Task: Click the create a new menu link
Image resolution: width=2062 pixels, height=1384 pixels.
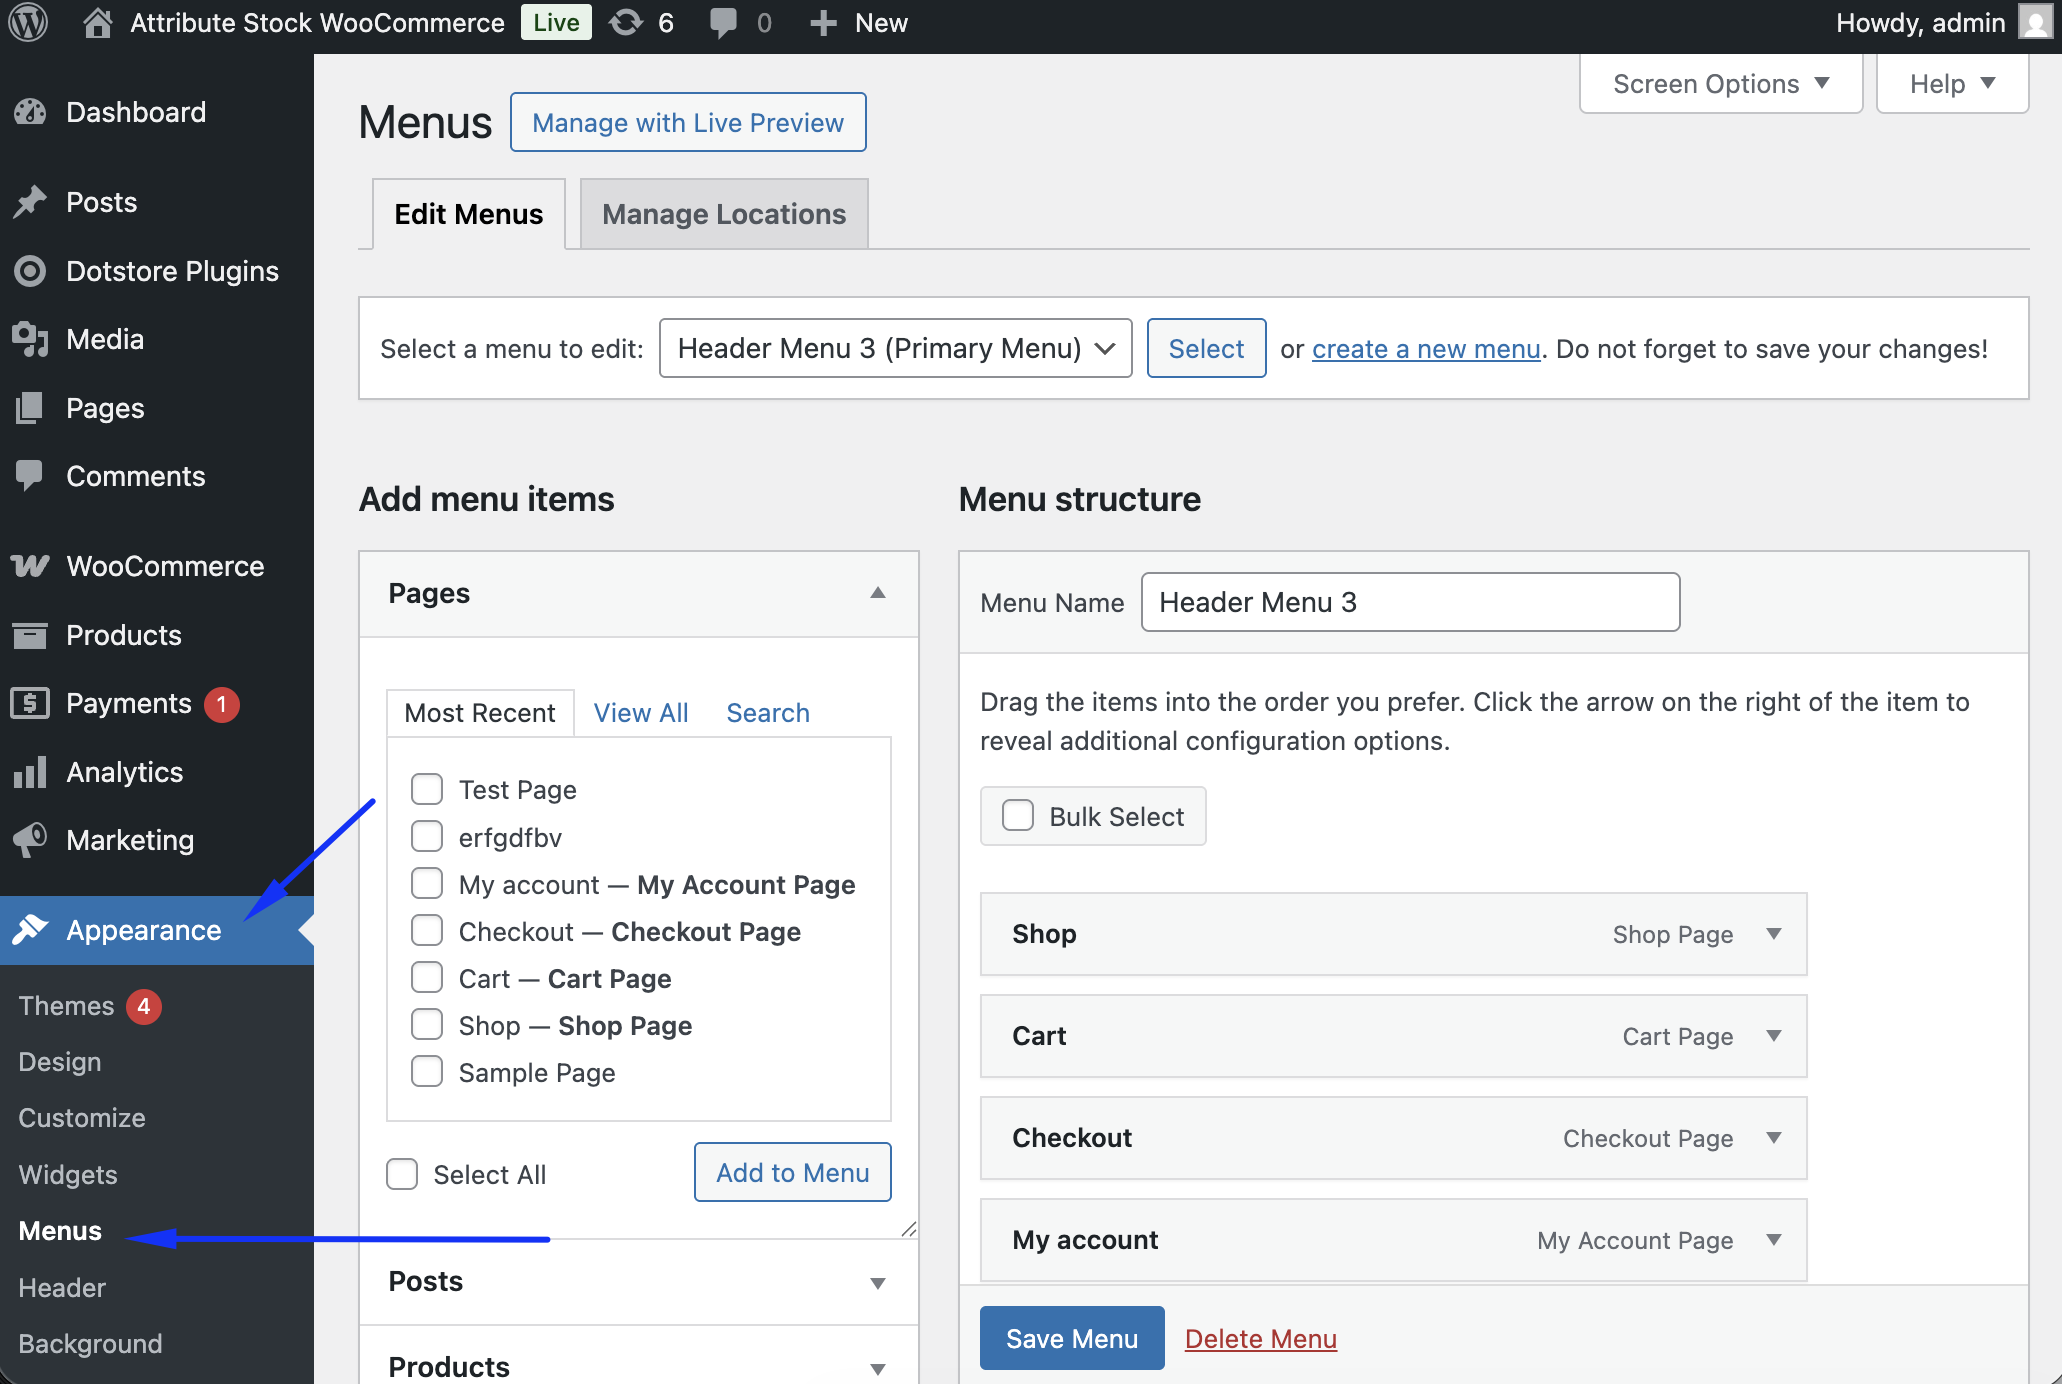Action: pos(1425,349)
